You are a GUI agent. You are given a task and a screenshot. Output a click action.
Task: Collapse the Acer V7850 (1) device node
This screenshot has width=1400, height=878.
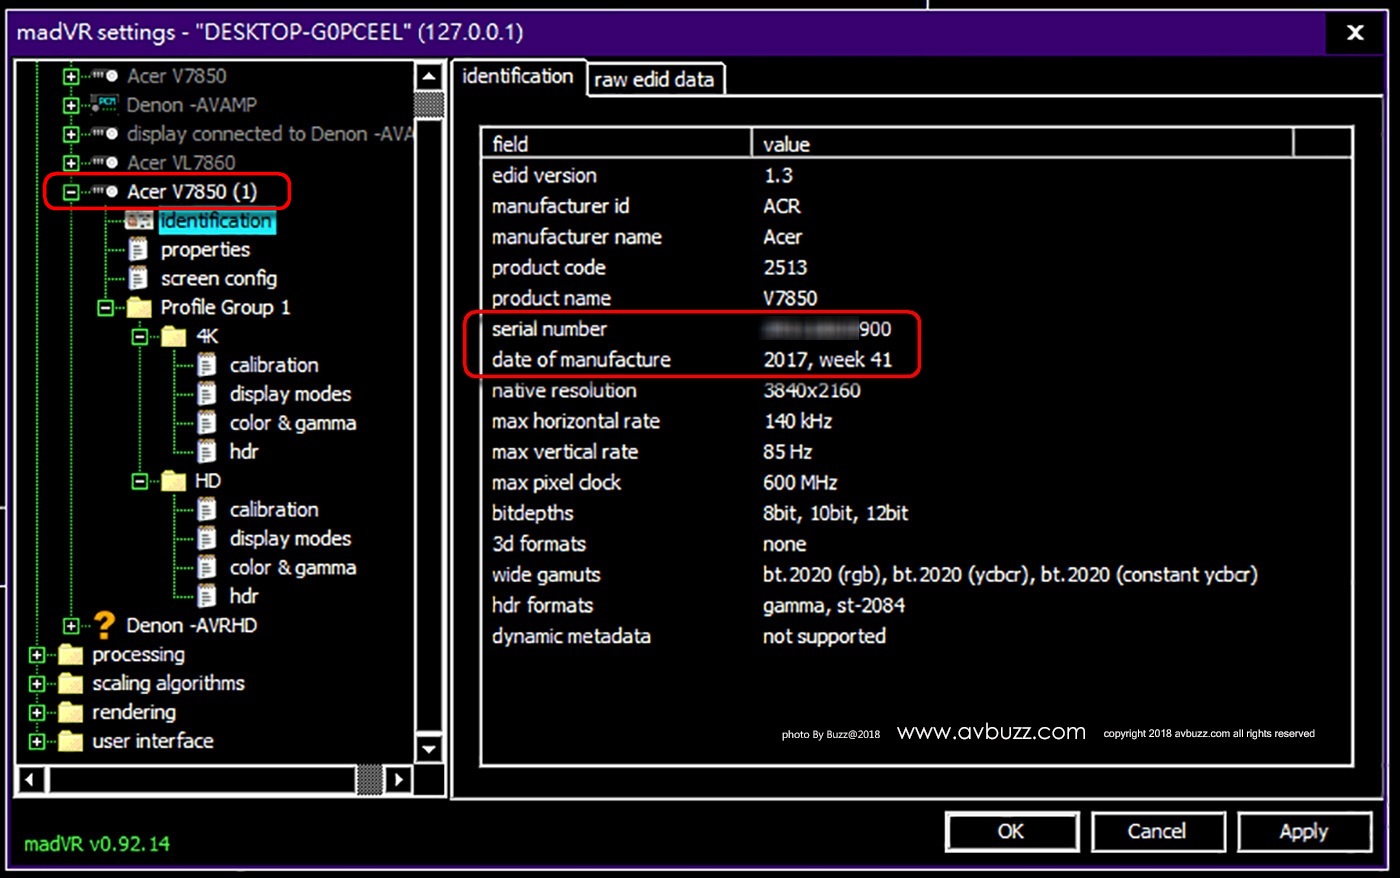click(x=70, y=192)
